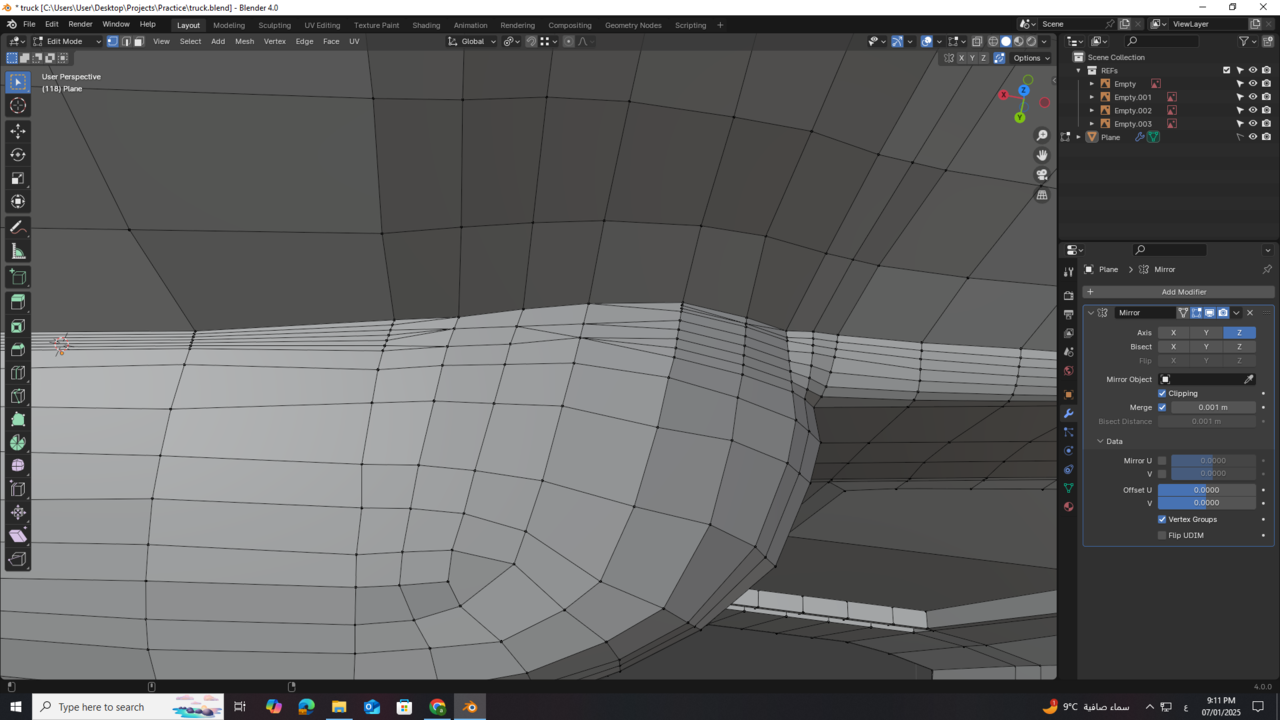Collapse the REFs collection

tap(1078, 70)
